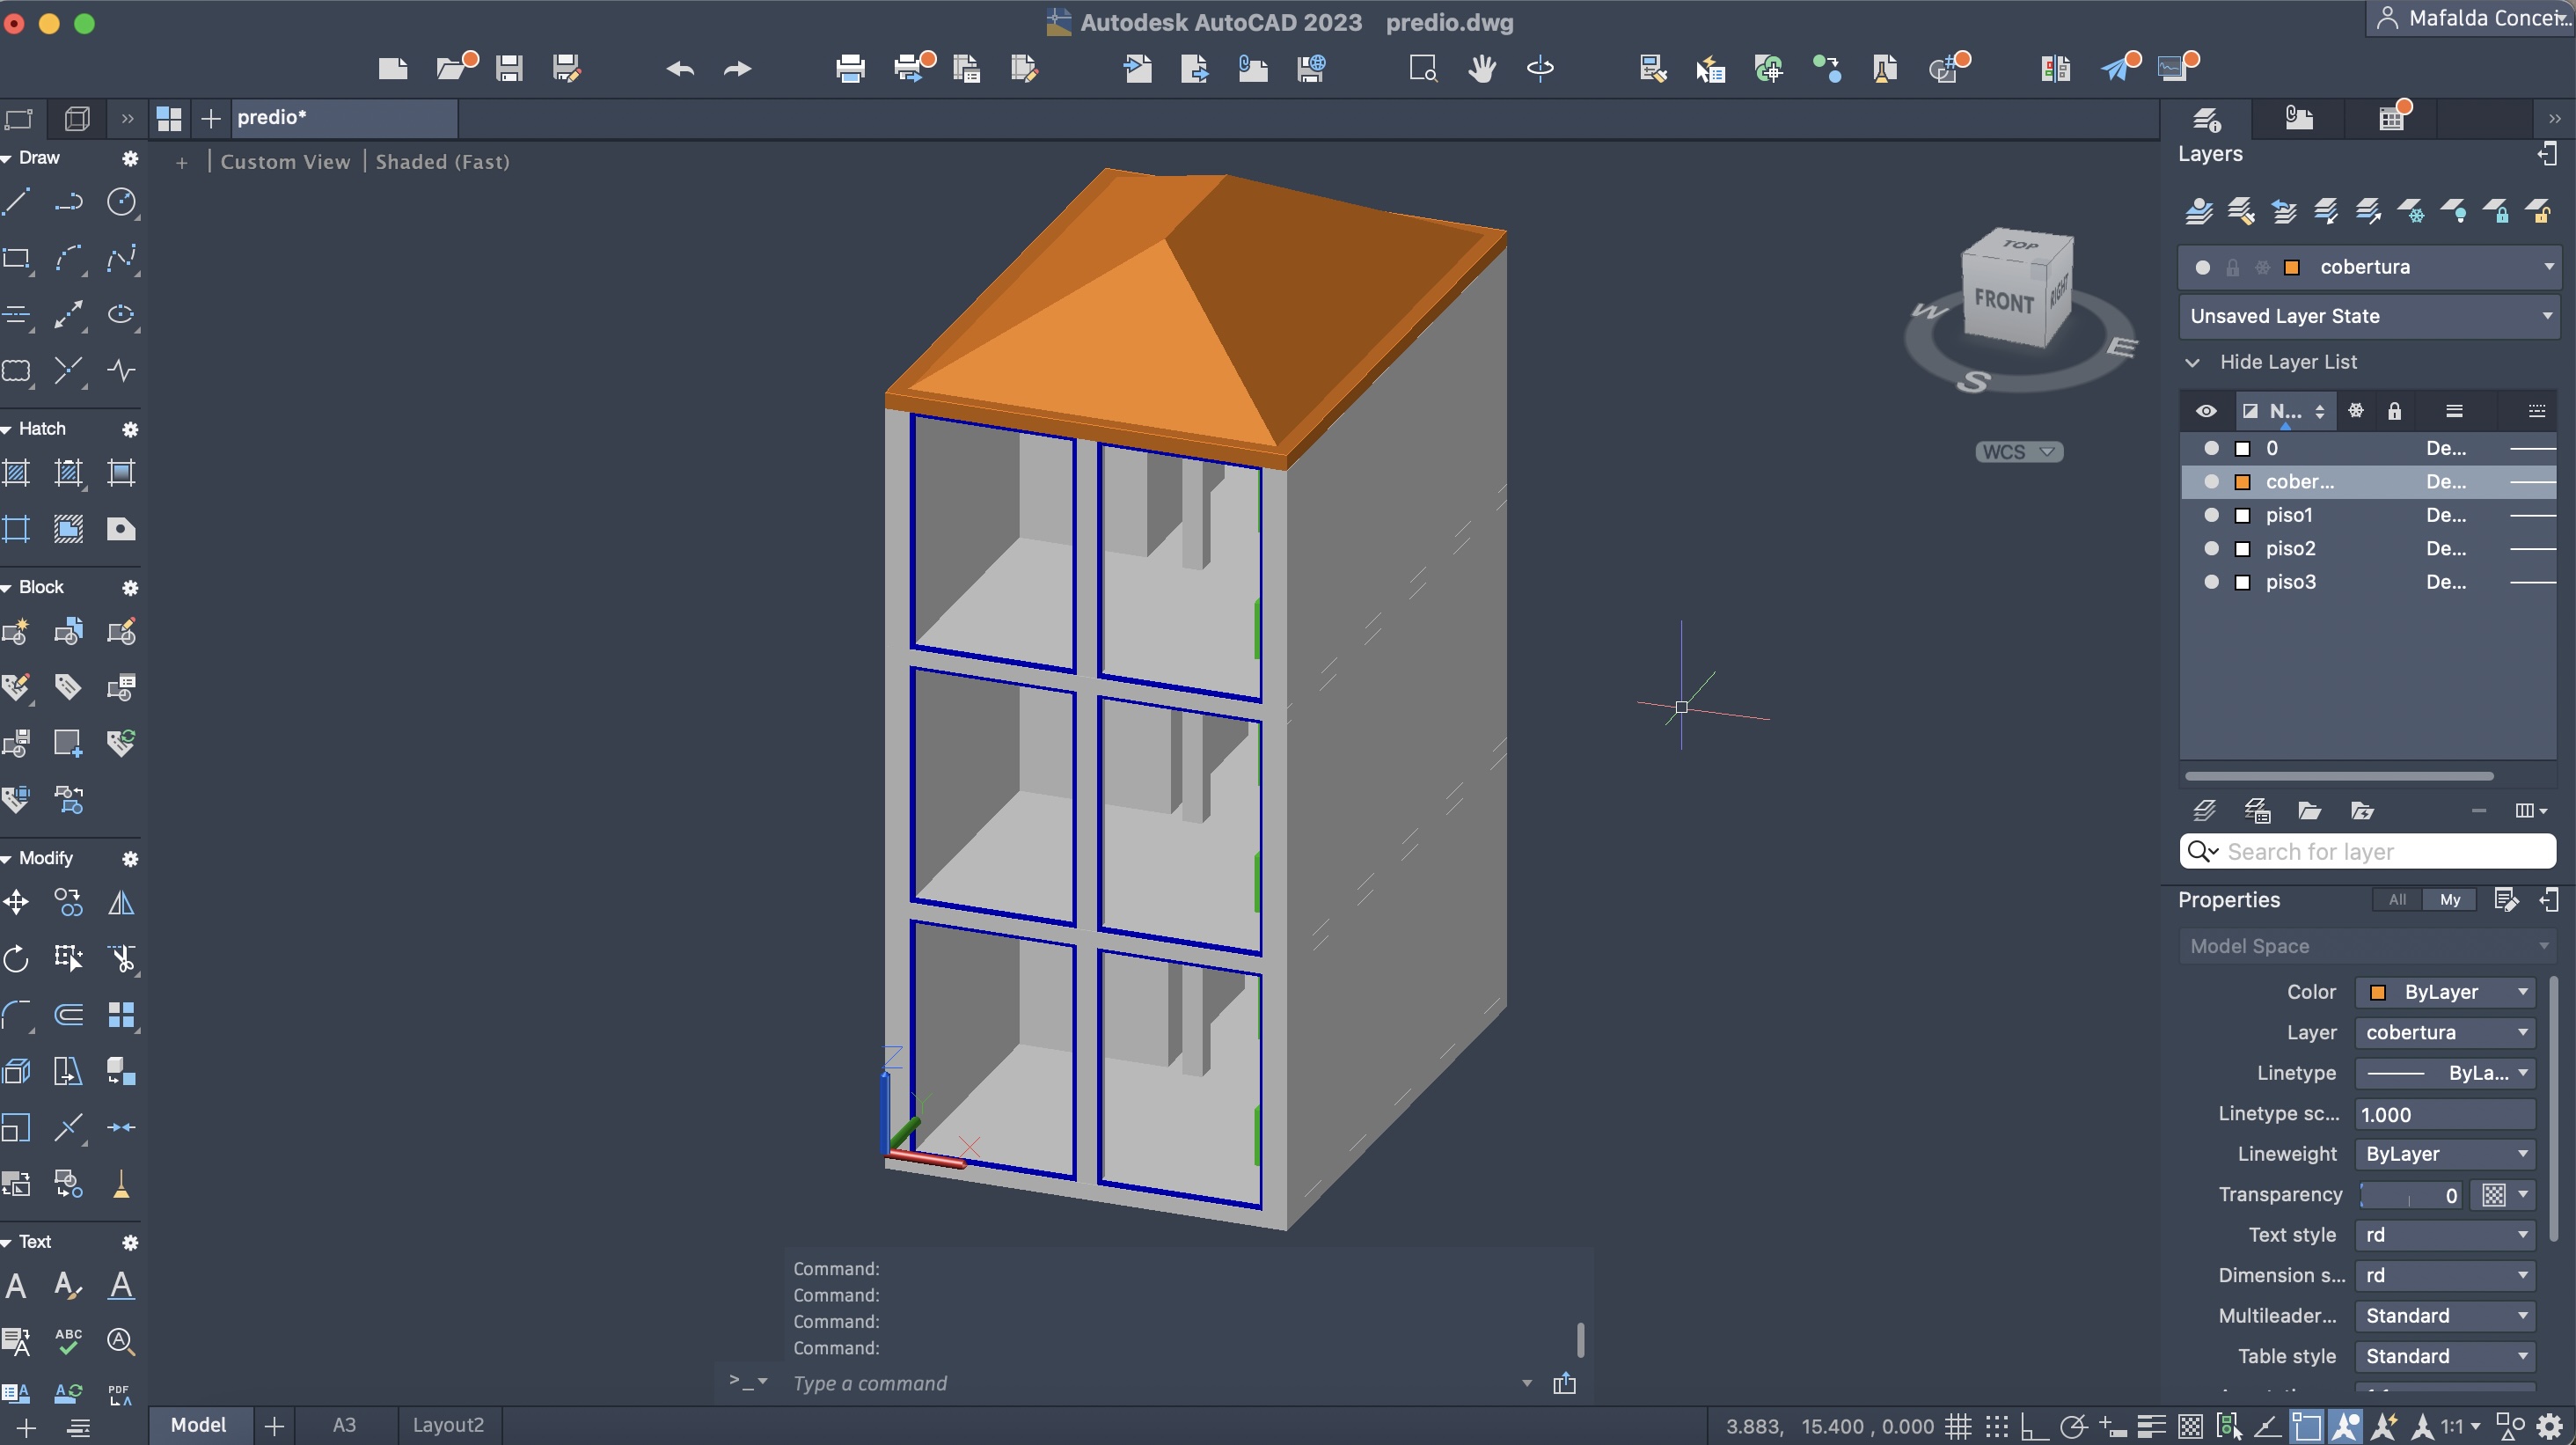Click the Shaded (Fast) visual style label
Viewport: 2576px width, 1445px height.
pyautogui.click(x=442, y=162)
